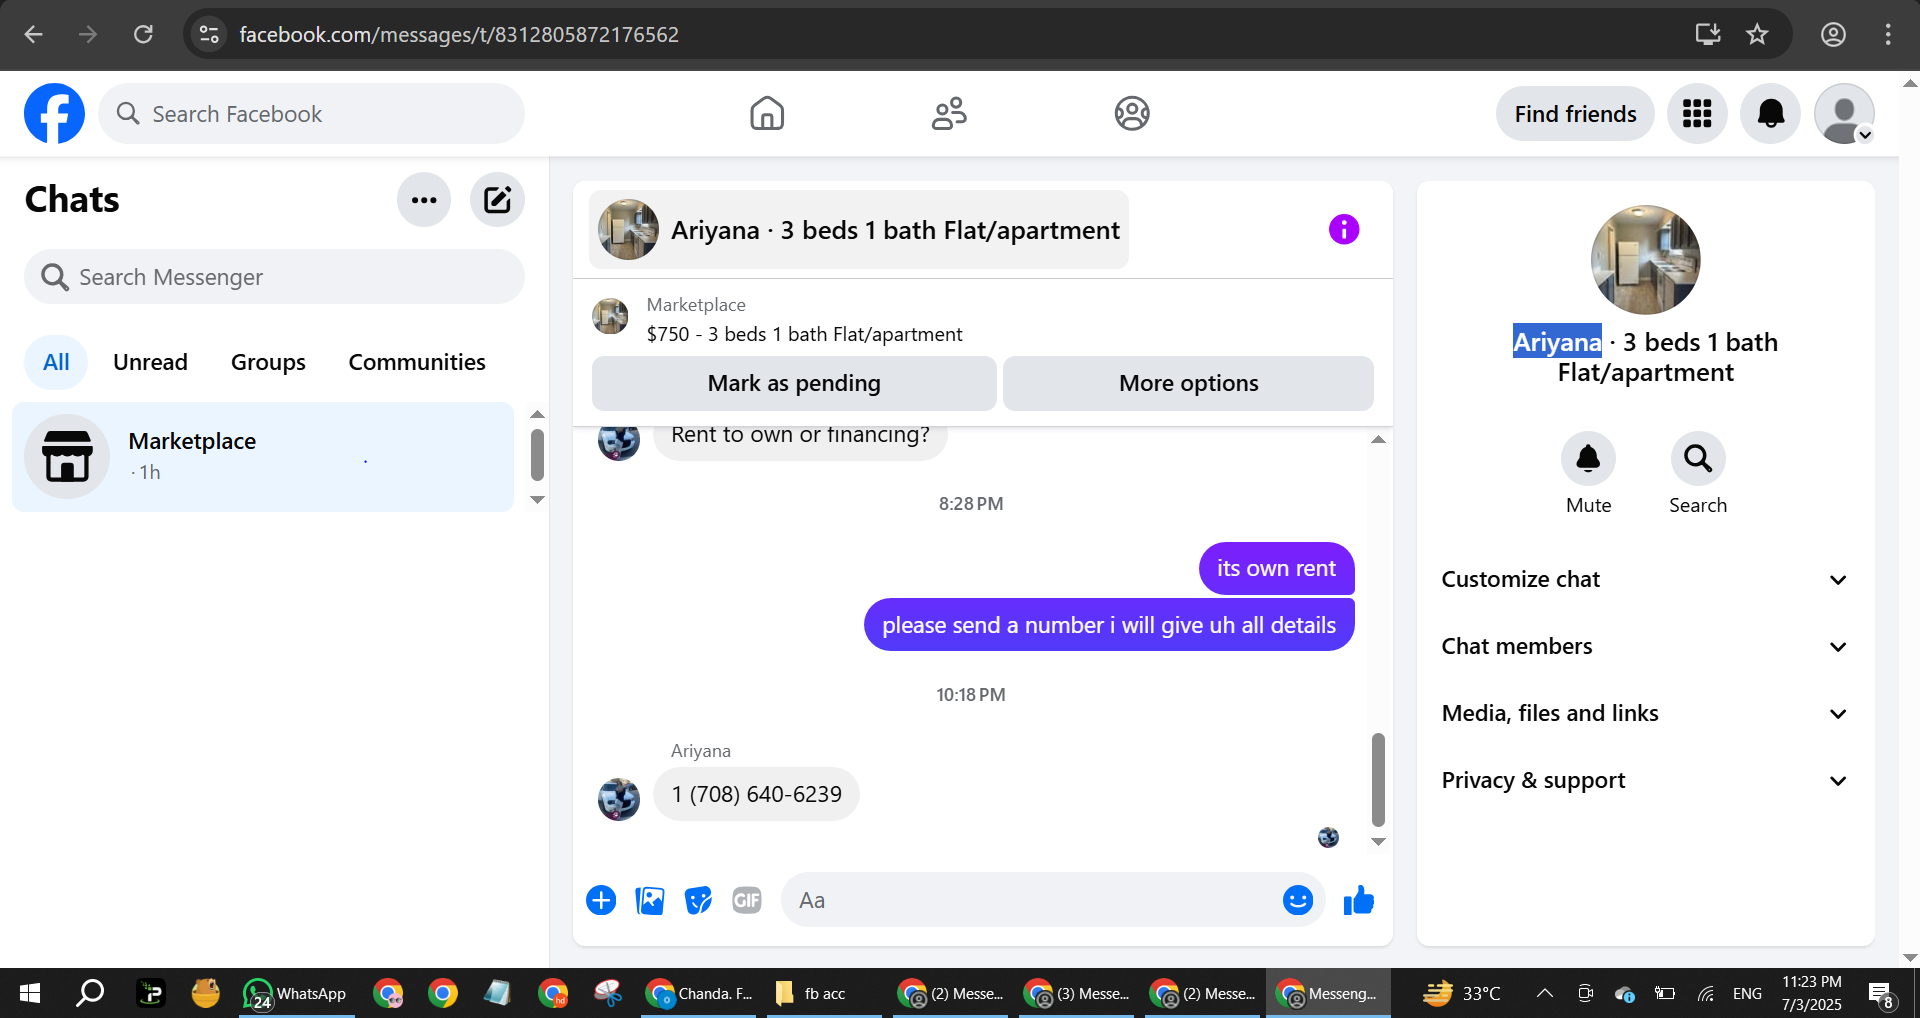The height and width of the screenshot is (1018, 1920).
Task: Choose a GIF in composer
Action: click(x=747, y=900)
